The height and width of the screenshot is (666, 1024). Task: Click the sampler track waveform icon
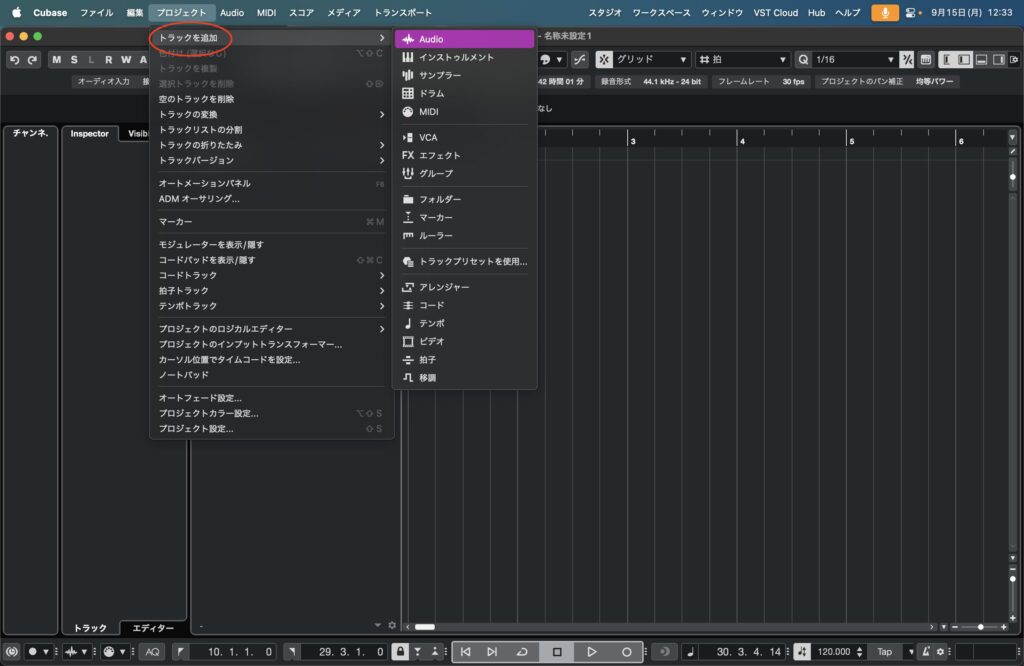tap(408, 75)
